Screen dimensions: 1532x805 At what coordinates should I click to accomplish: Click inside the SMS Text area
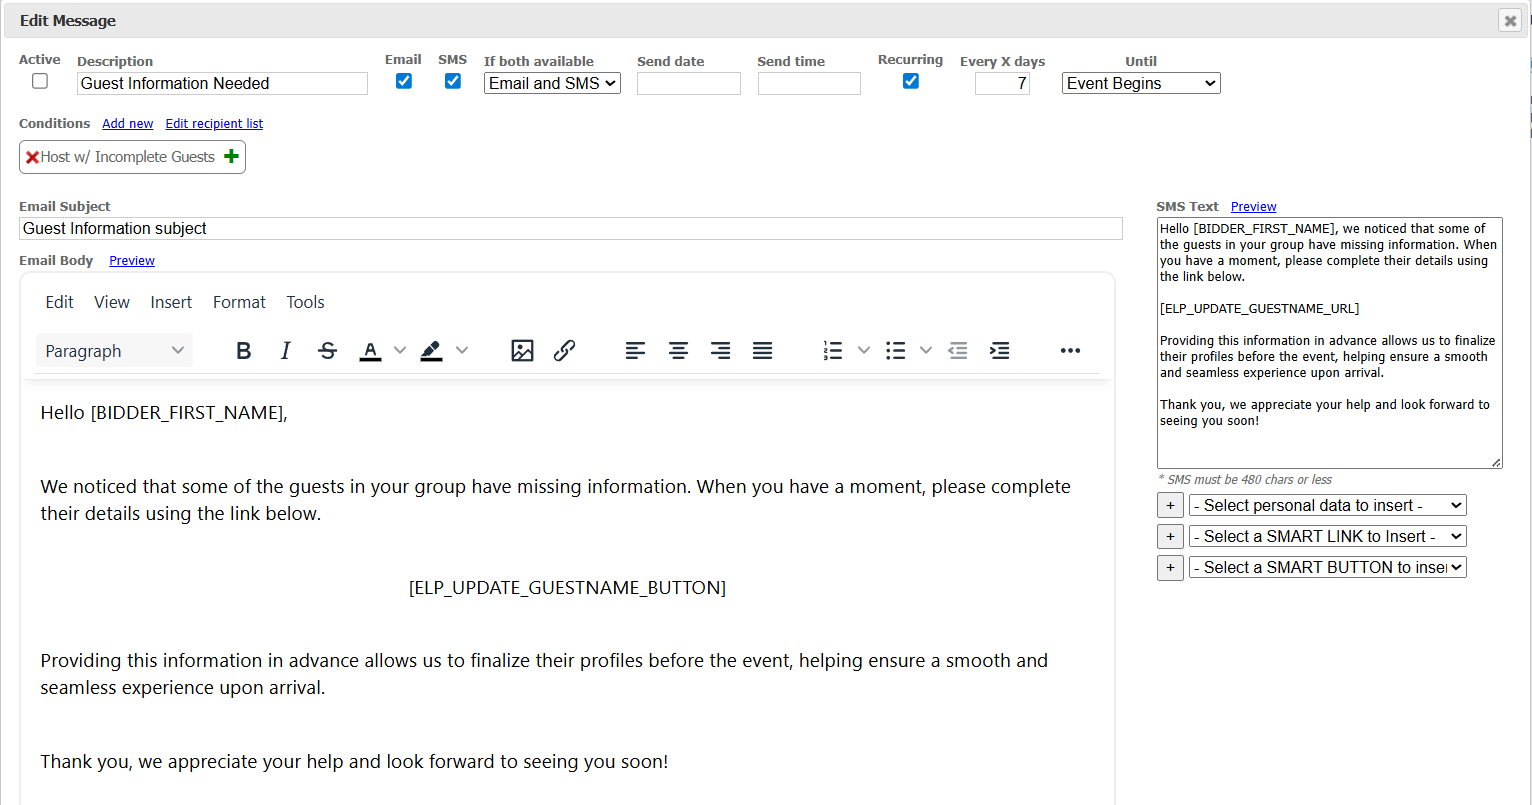1330,343
